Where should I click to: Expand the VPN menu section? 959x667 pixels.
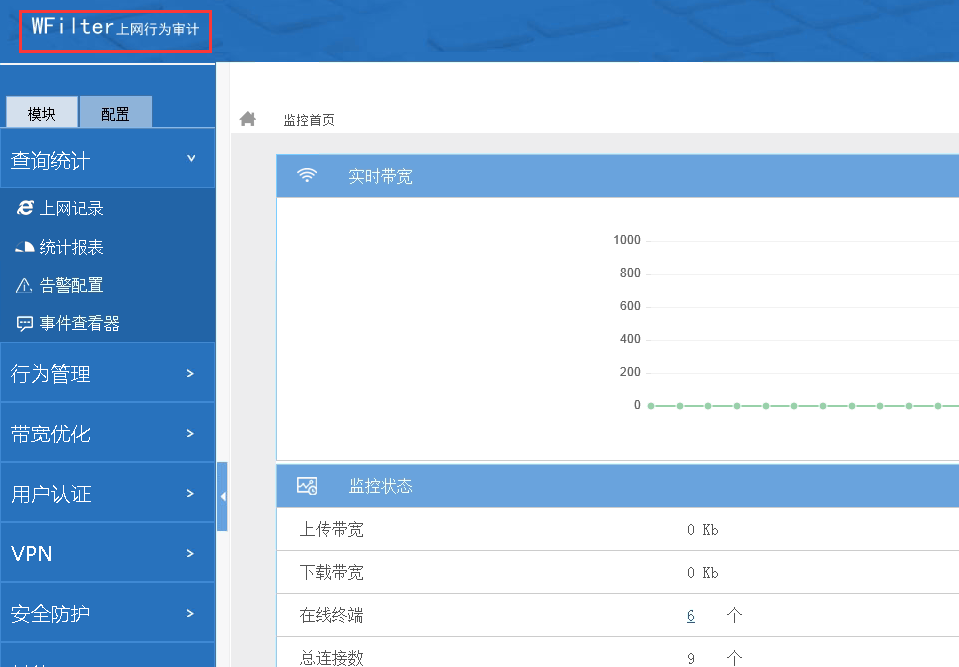click(x=107, y=553)
